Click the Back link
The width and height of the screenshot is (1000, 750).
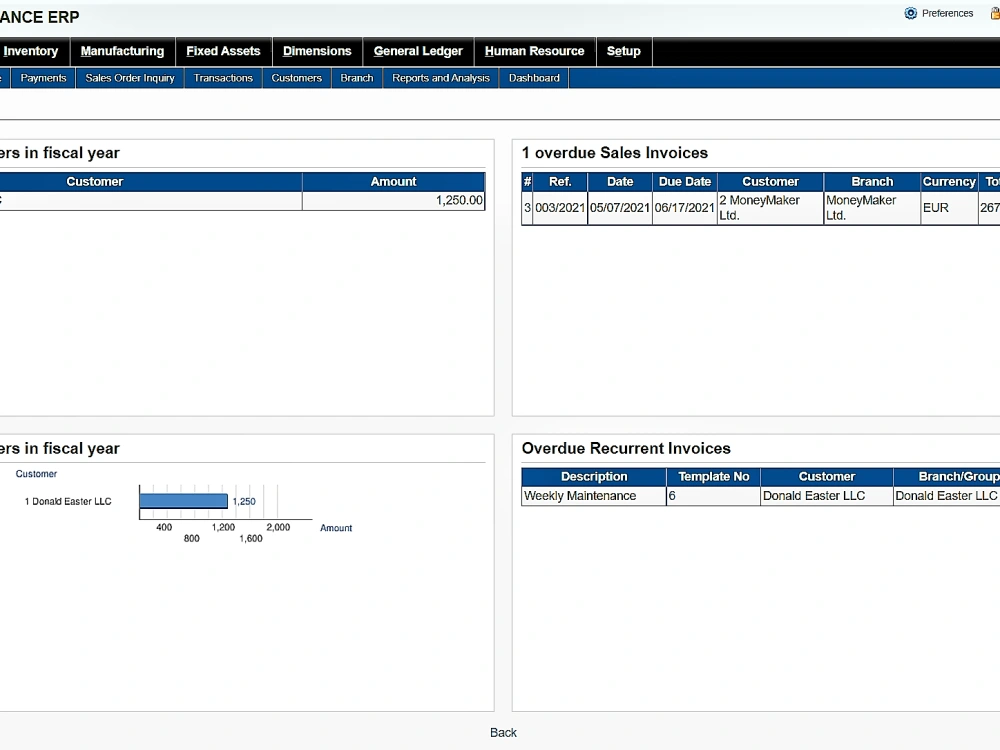click(x=503, y=733)
